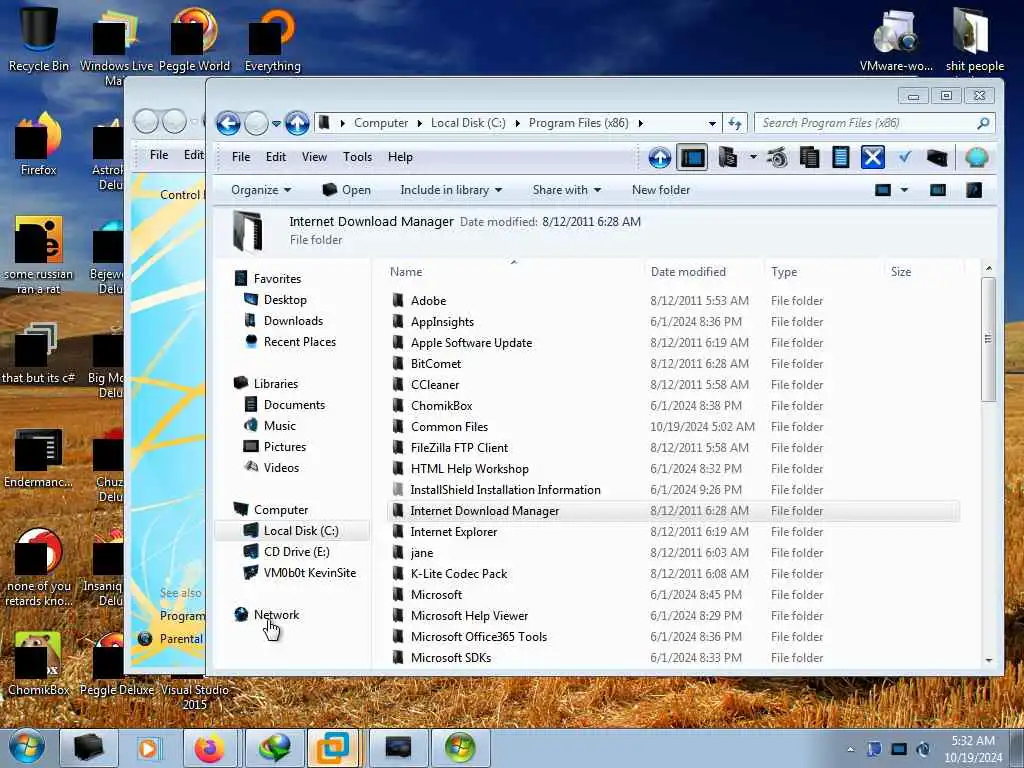Click the Up one level button beside the address bar
The height and width of the screenshot is (768, 1024).
click(x=297, y=123)
